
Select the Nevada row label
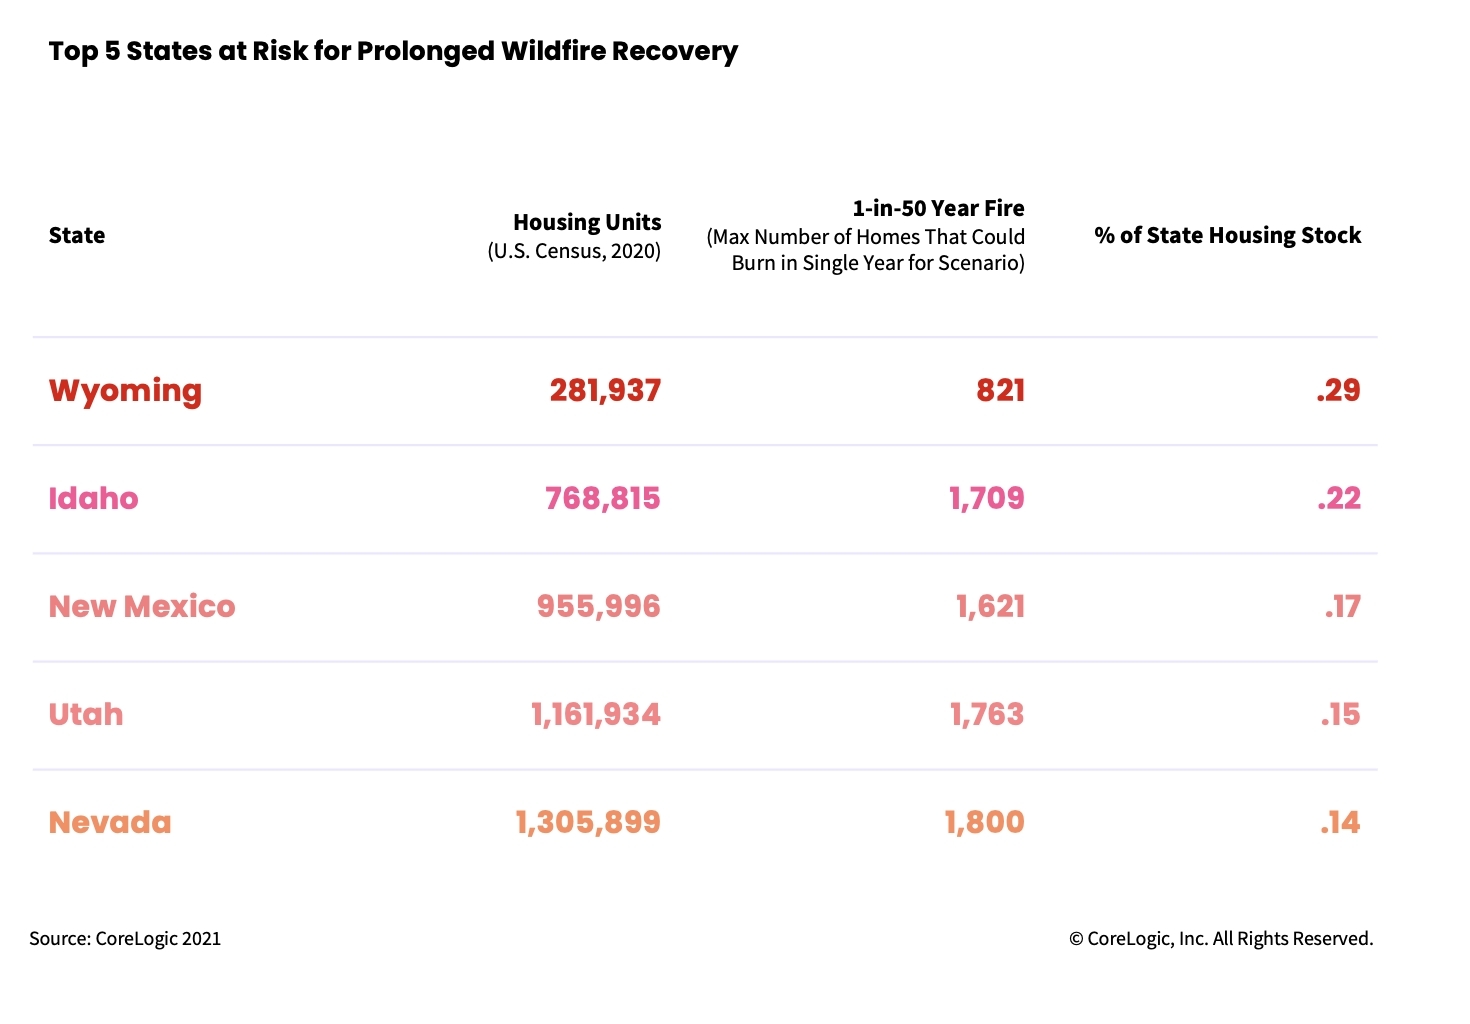click(110, 822)
